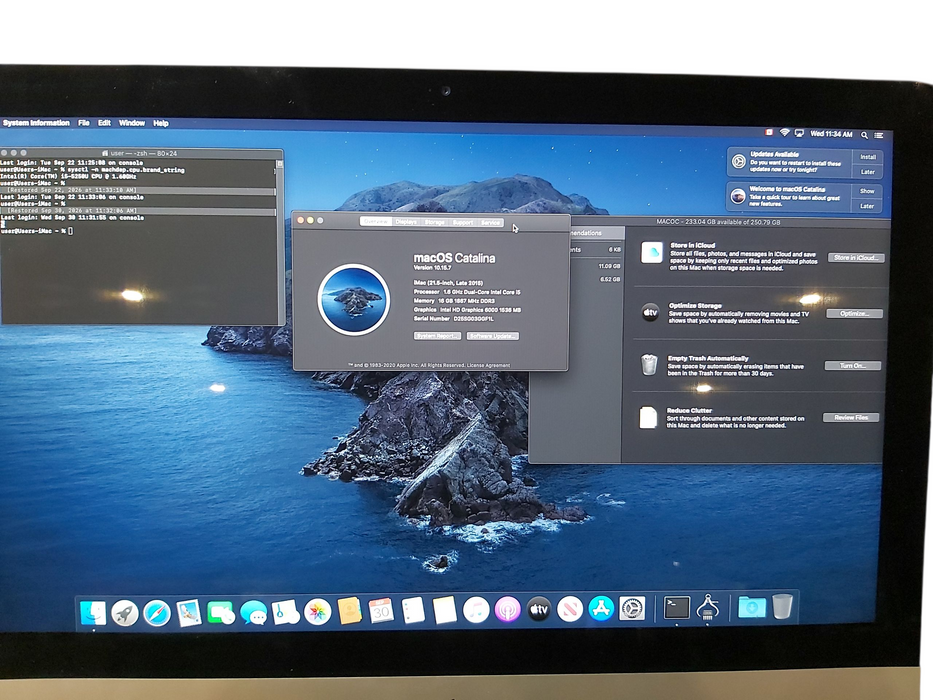Launch Safari from the dock
Screen dimensions: 933x700
point(156,613)
